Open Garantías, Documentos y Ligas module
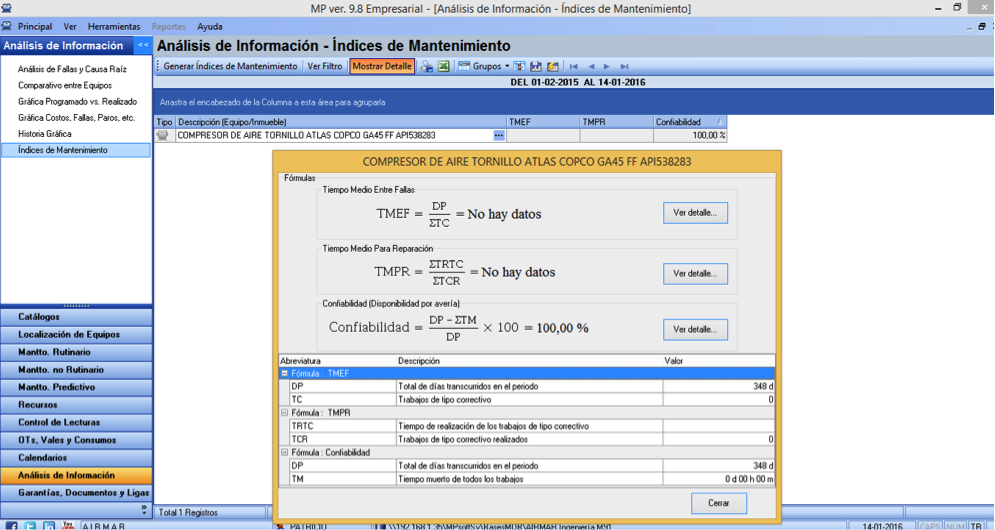995x530 pixels. tap(76, 493)
